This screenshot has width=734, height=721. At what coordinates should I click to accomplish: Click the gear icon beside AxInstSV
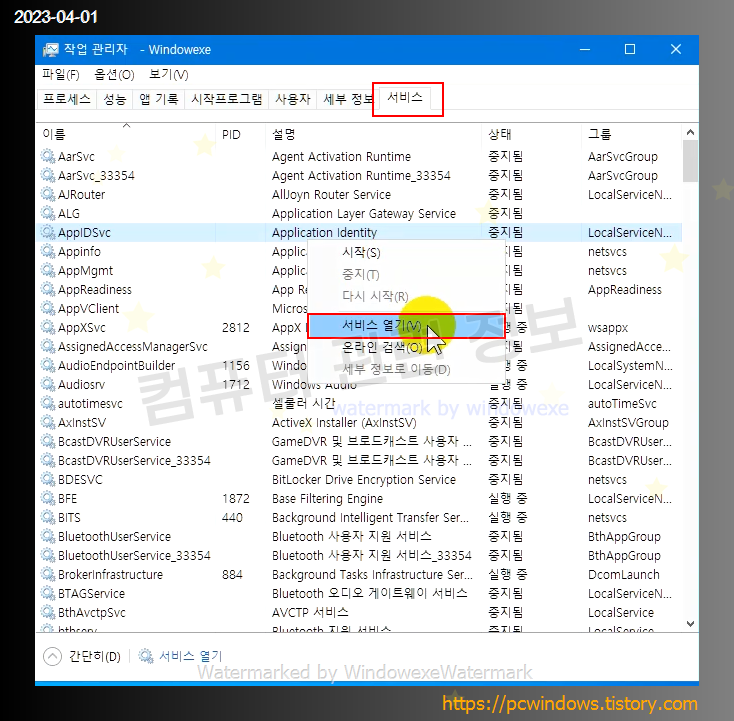[x=48, y=422]
